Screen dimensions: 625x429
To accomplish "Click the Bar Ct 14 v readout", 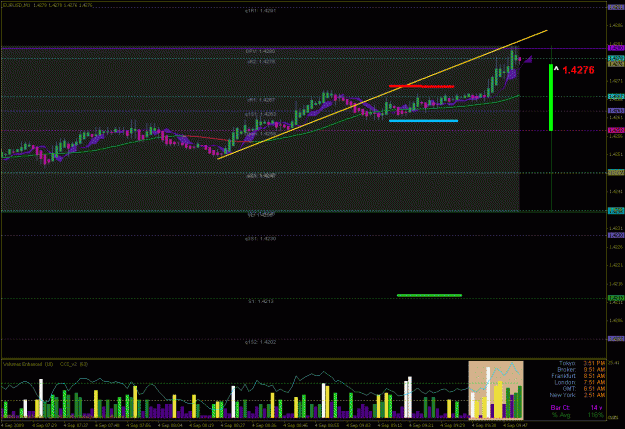I will tap(577, 408).
